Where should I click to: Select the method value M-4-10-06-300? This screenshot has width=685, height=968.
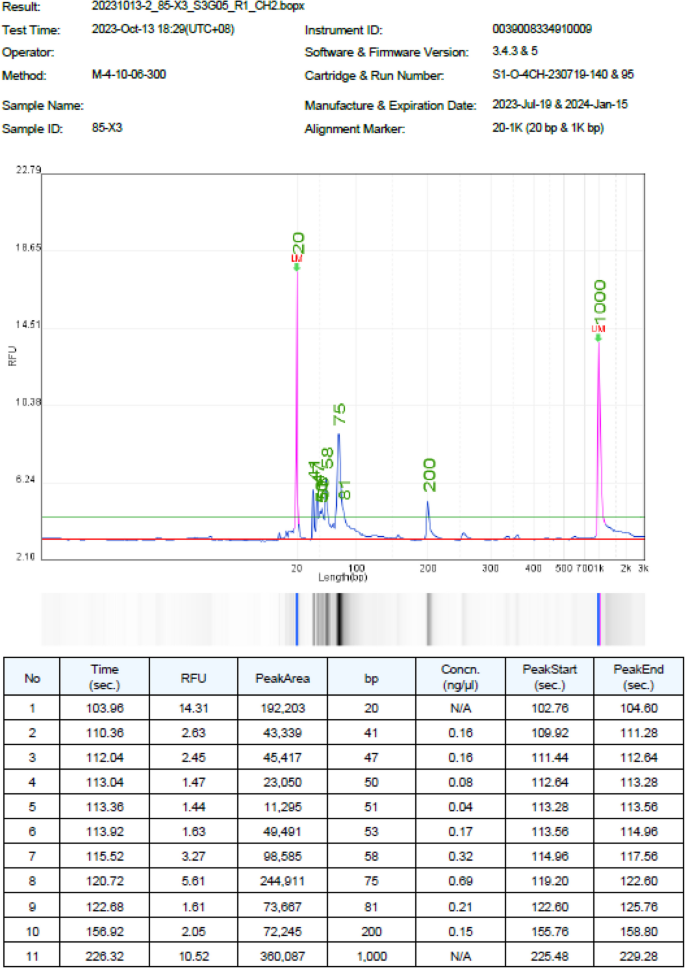128,75
